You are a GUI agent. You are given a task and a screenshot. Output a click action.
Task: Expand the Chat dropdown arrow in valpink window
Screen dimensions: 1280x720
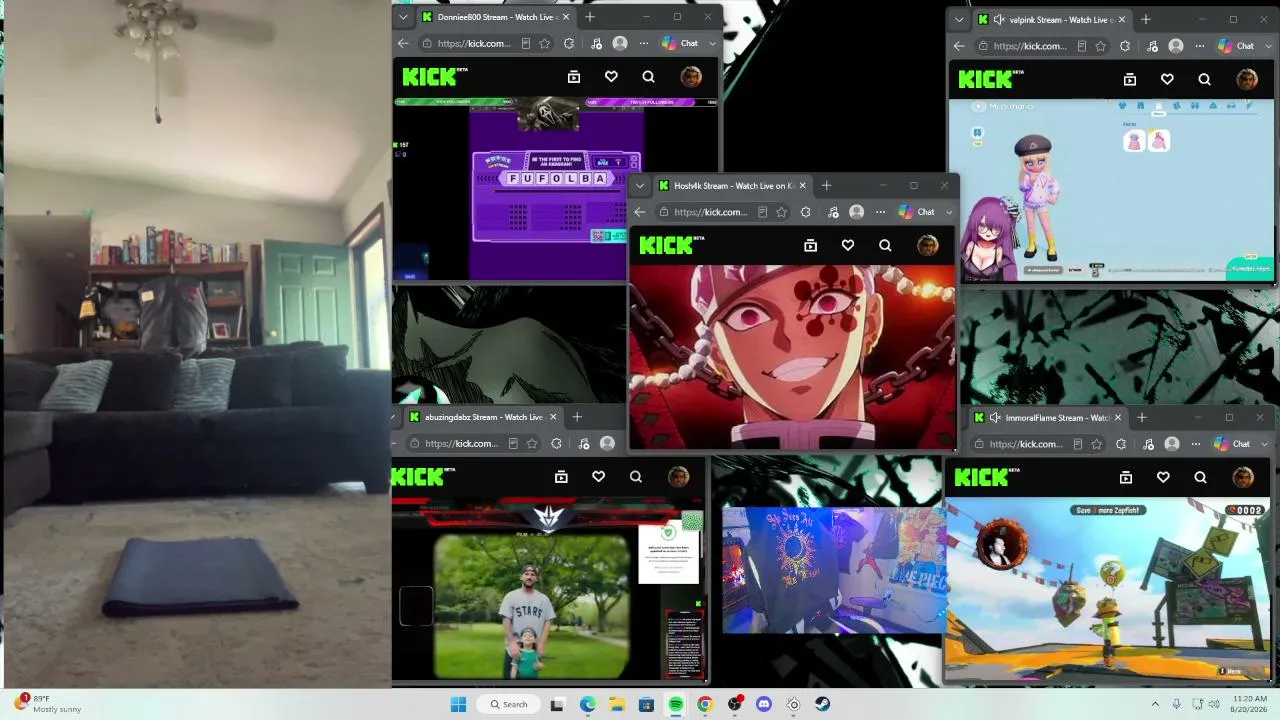(1269, 46)
